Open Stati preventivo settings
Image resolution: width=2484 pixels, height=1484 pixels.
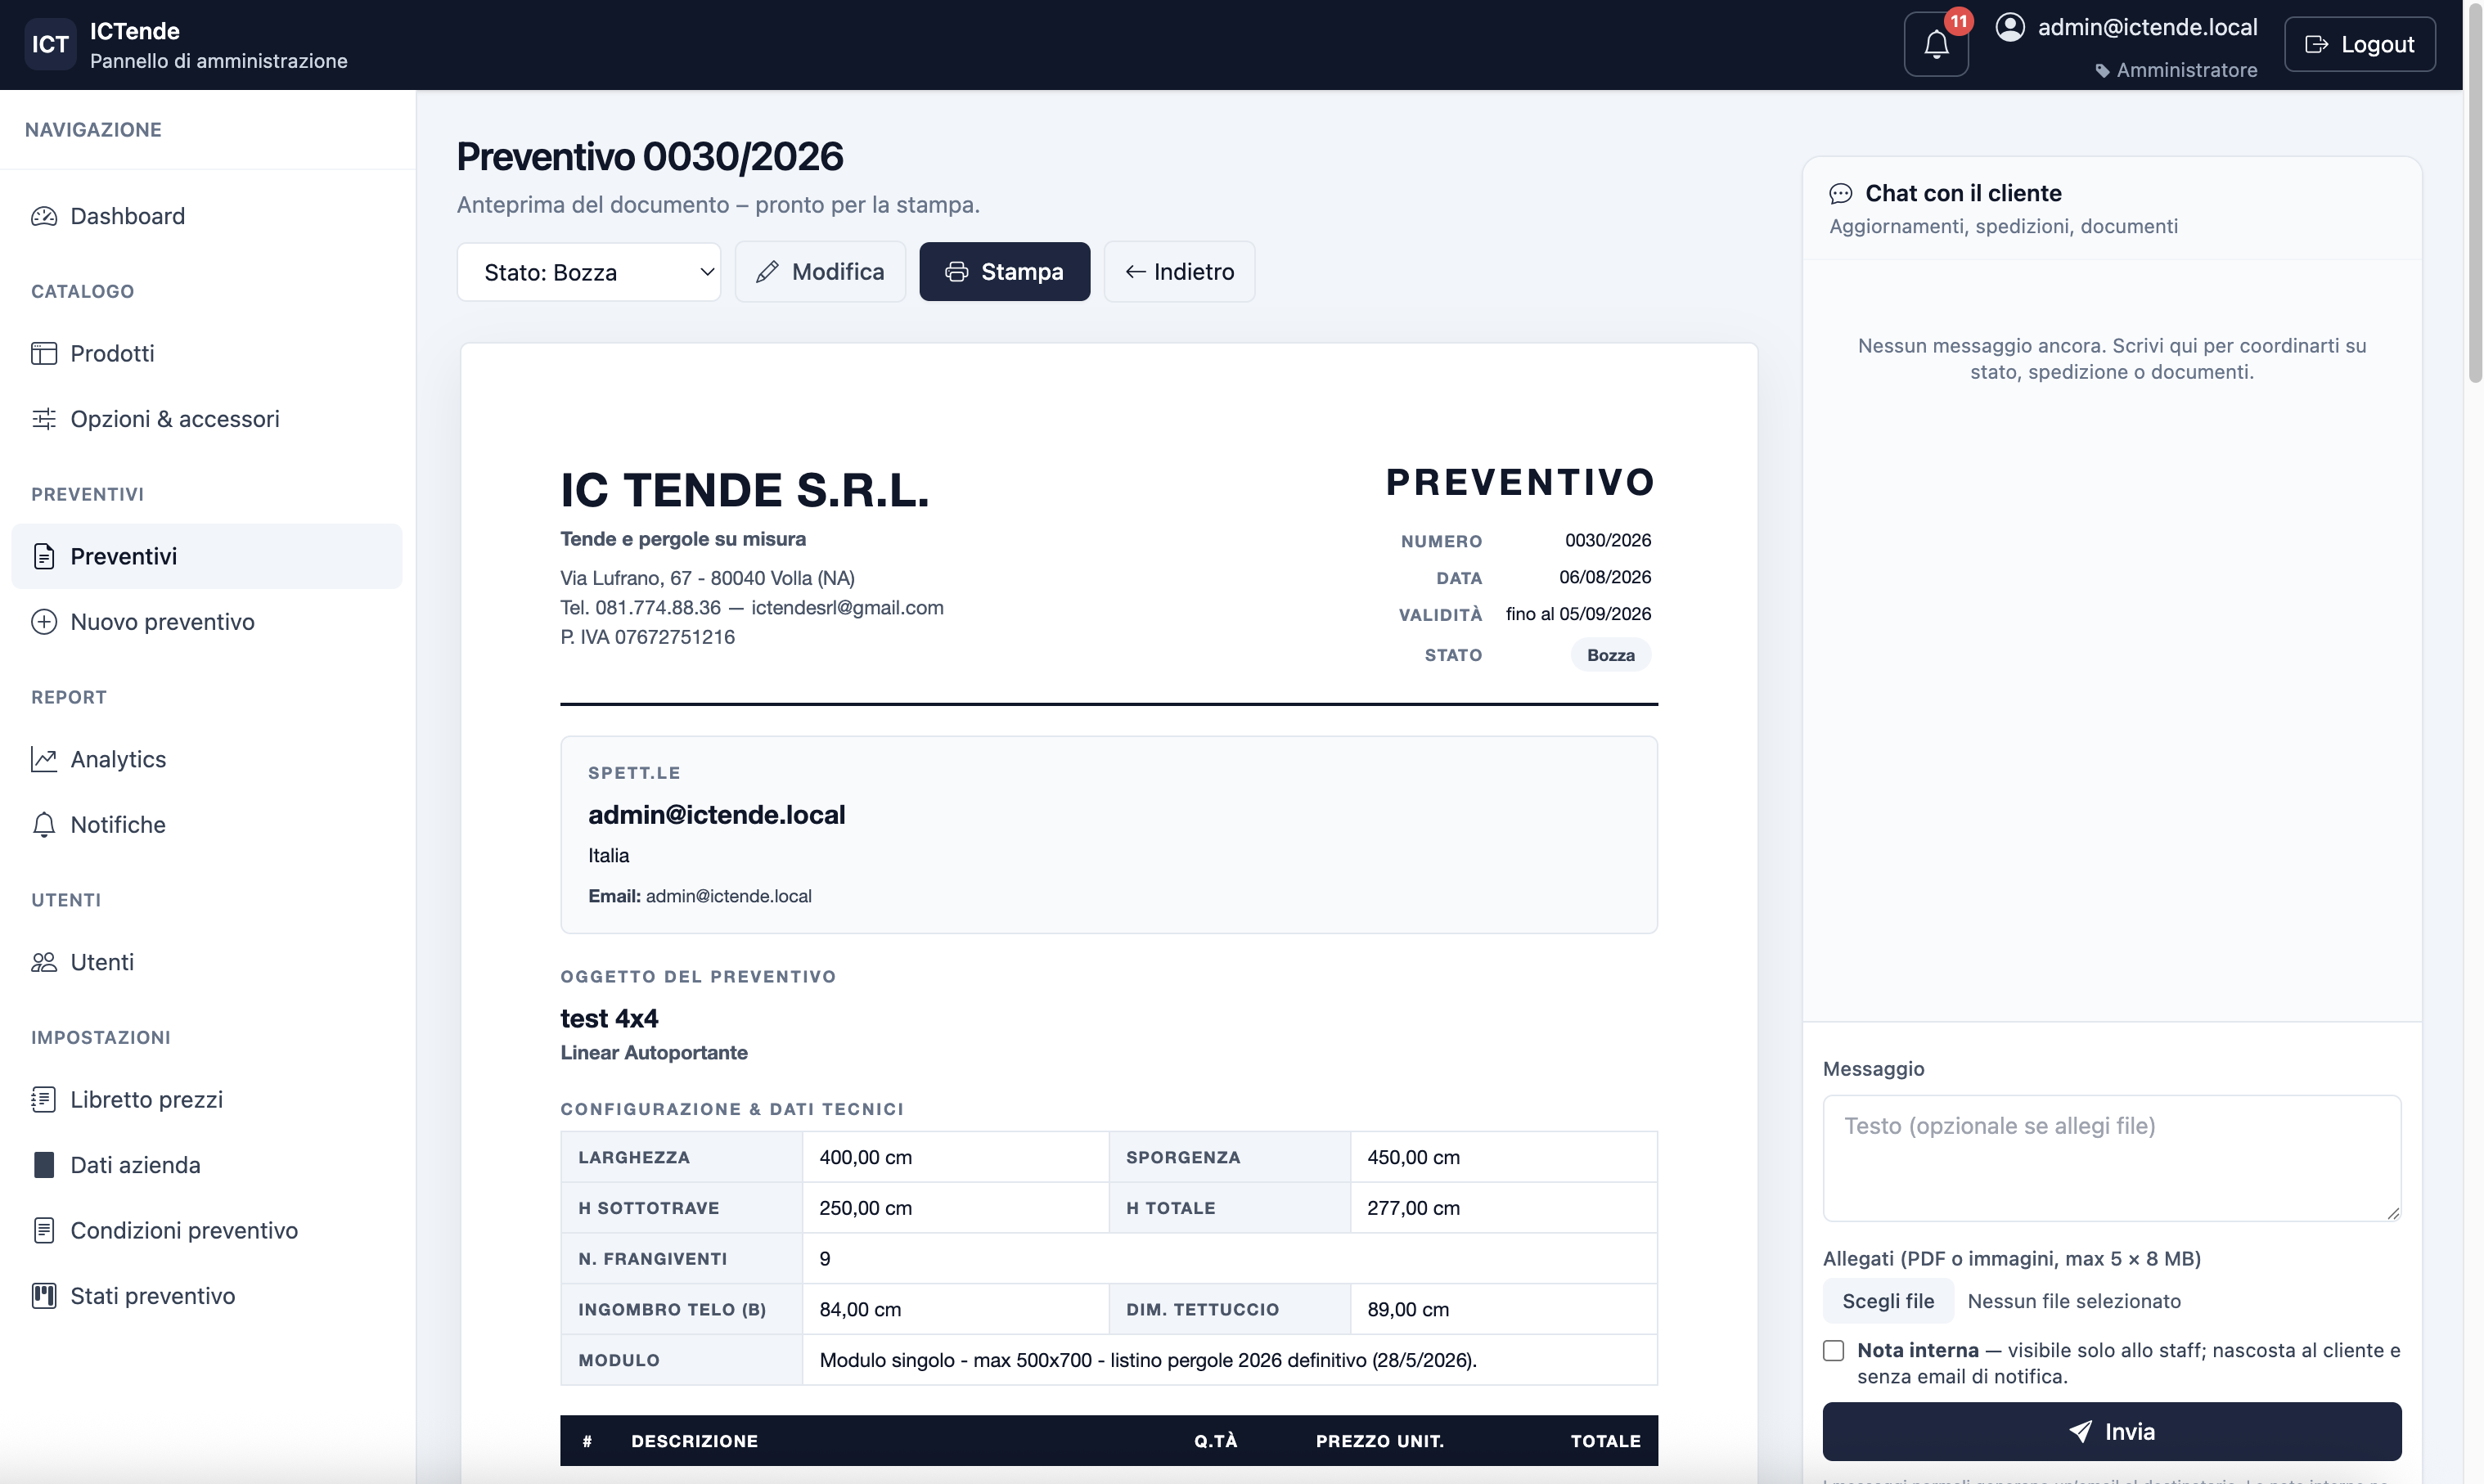click(206, 1296)
